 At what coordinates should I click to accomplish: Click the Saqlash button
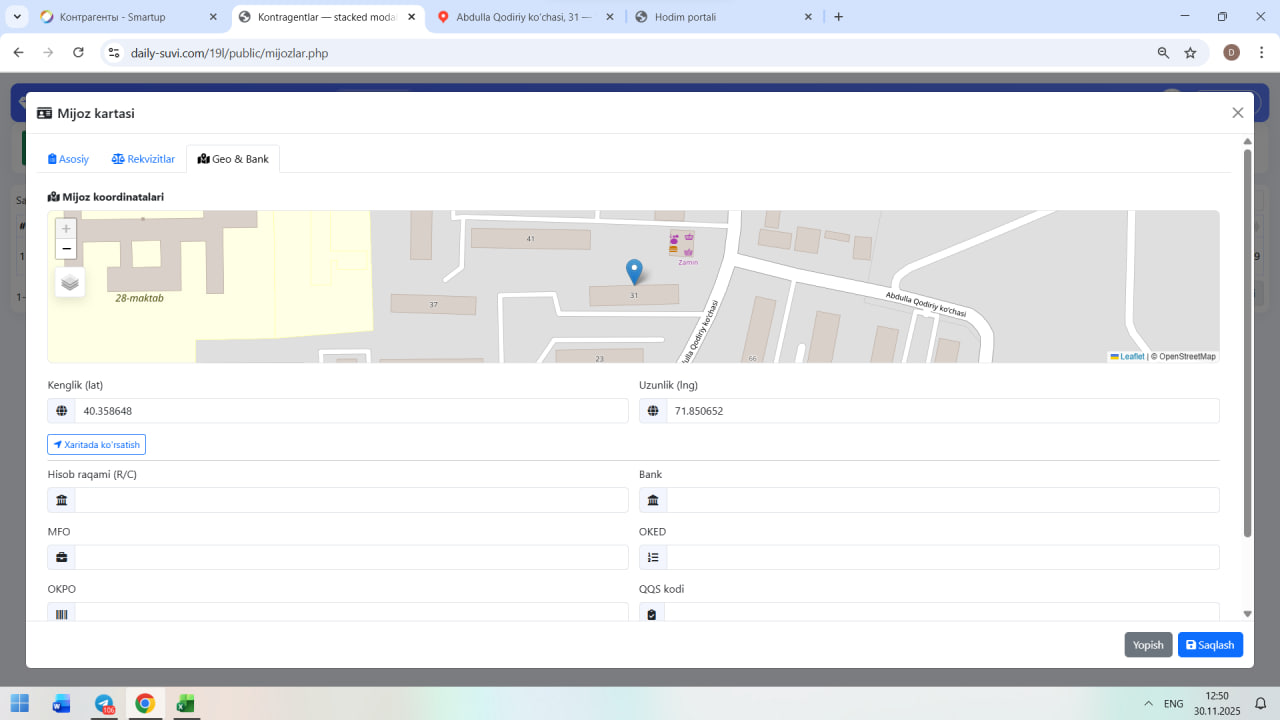[x=1210, y=645]
